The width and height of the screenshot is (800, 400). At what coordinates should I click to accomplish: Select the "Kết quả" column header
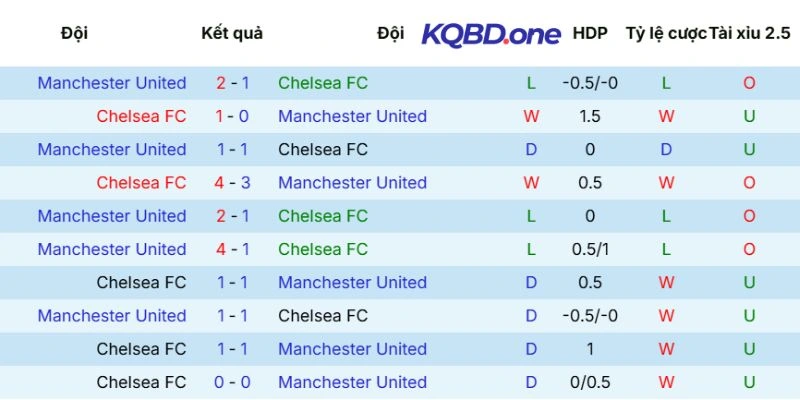[x=232, y=34]
